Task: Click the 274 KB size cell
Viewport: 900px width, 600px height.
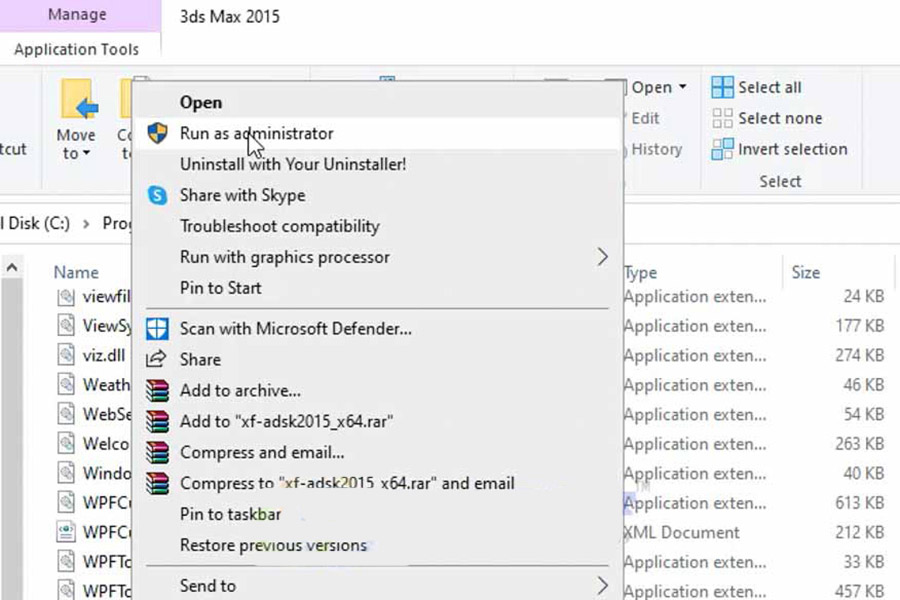Action: coord(859,355)
